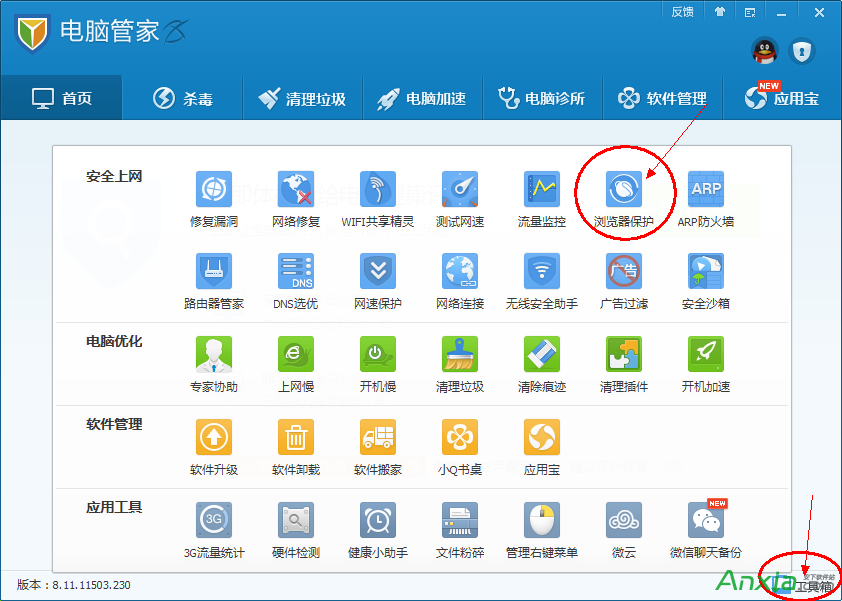Click the 反馈 feedback link
This screenshot has height=601, width=842.
pyautogui.click(x=683, y=12)
